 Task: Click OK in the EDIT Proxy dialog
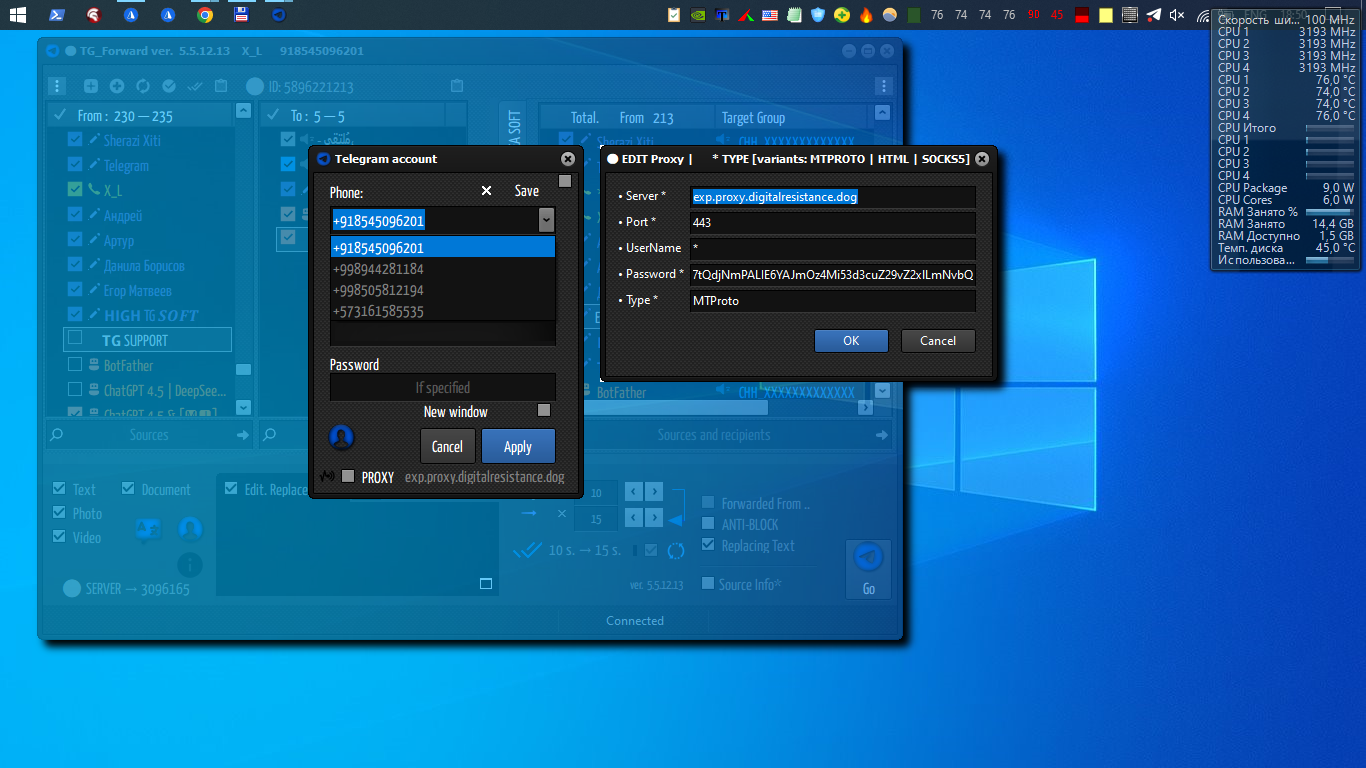pos(851,340)
